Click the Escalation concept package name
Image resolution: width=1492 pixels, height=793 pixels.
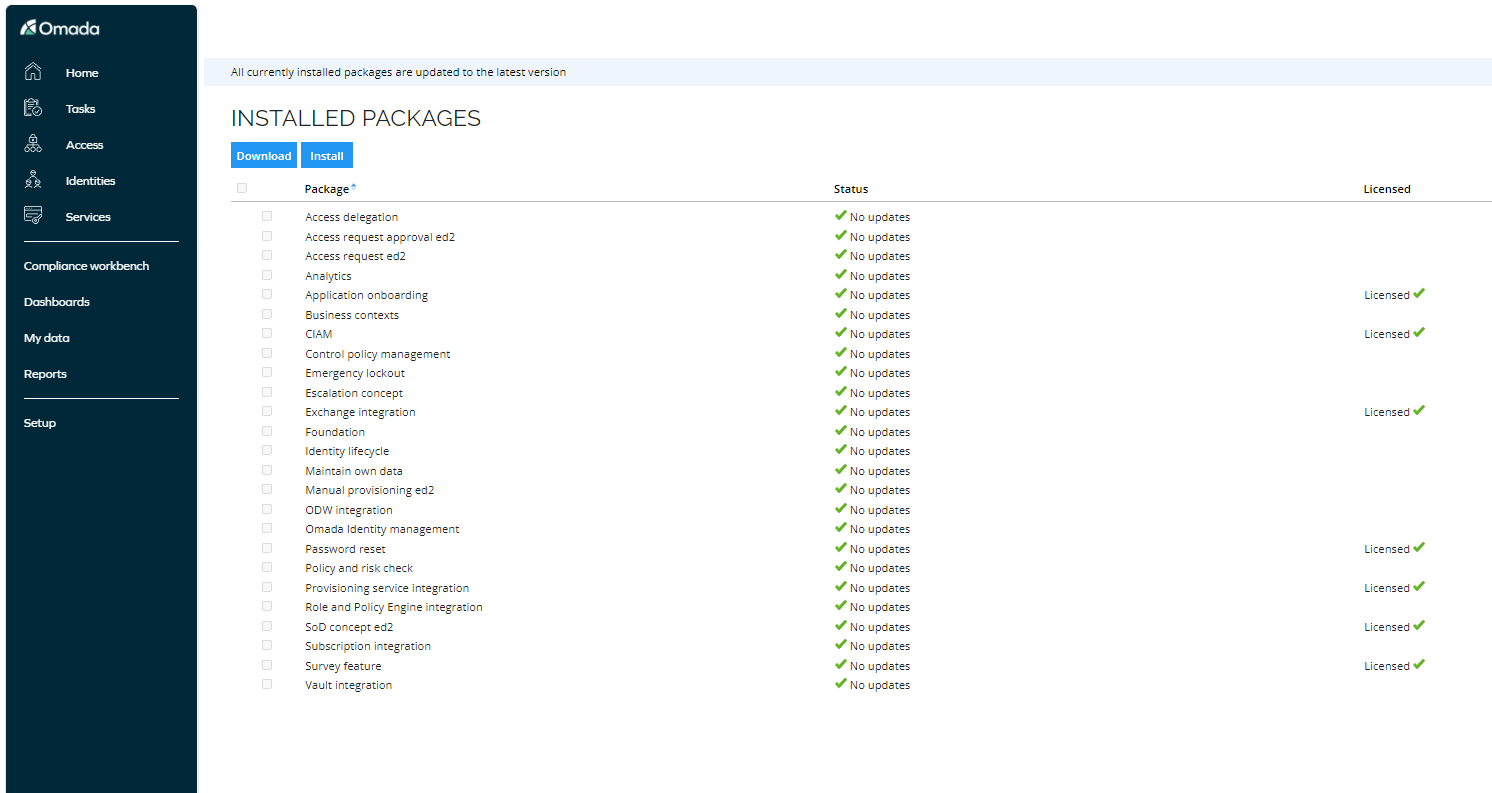point(354,393)
